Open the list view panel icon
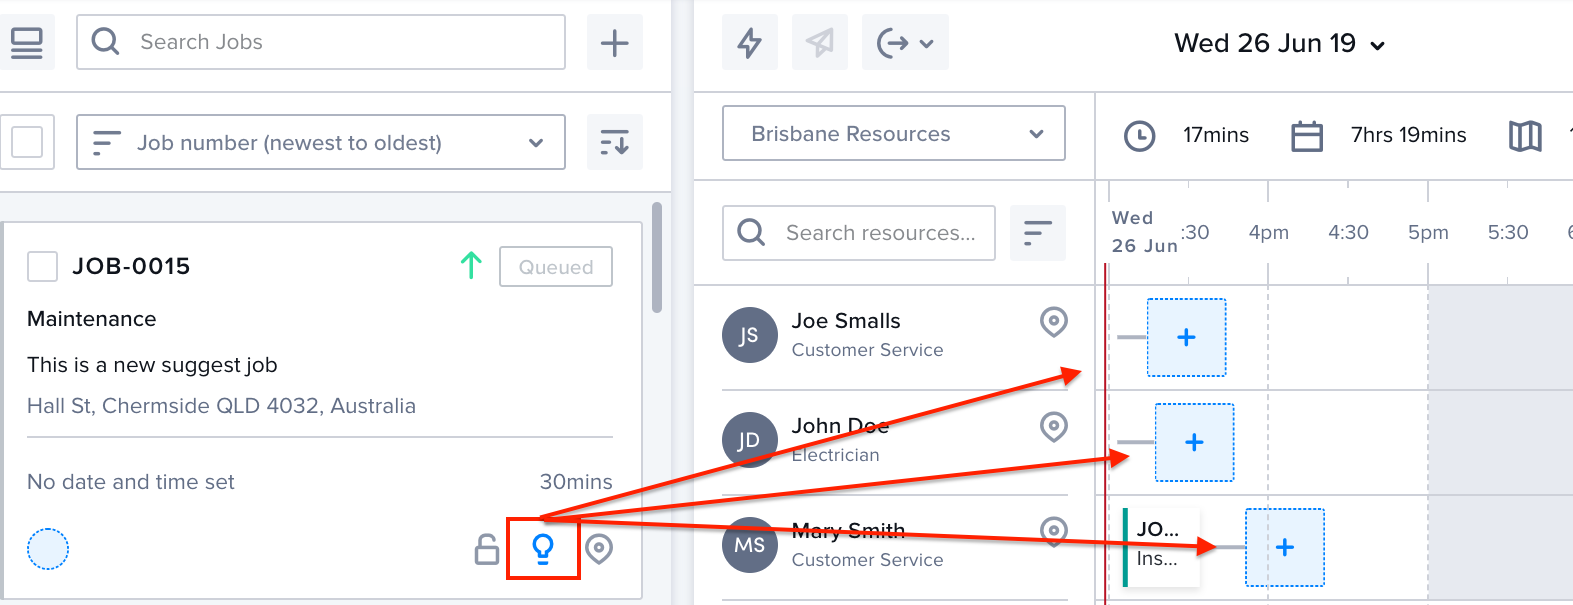The image size is (1573, 605). [26, 42]
